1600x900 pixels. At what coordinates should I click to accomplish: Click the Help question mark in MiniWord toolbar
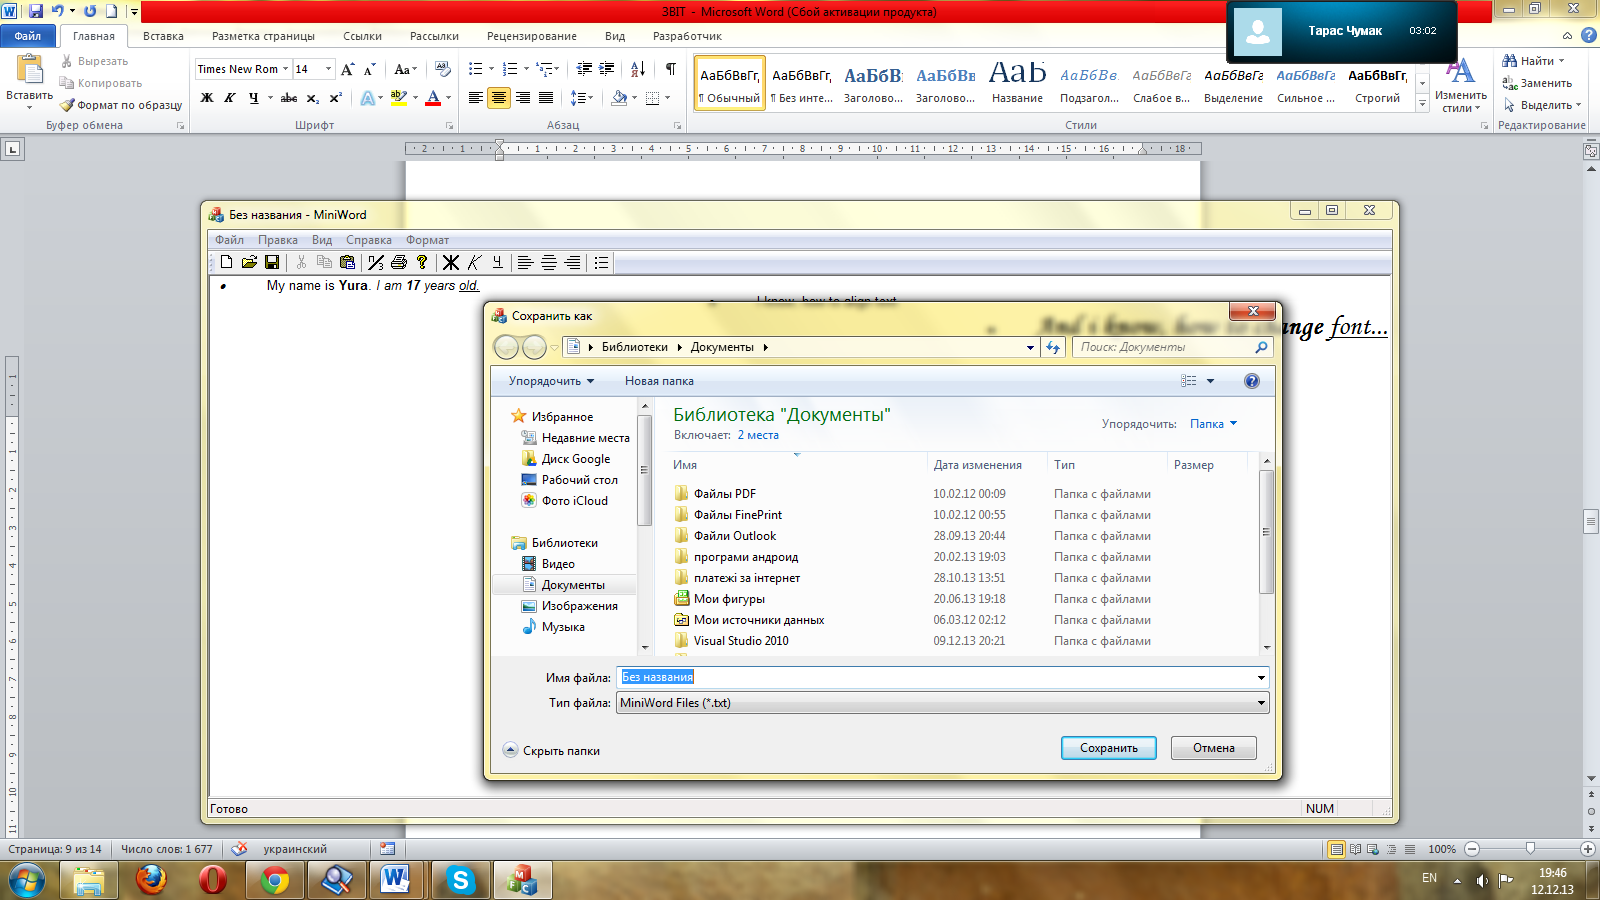coord(422,262)
